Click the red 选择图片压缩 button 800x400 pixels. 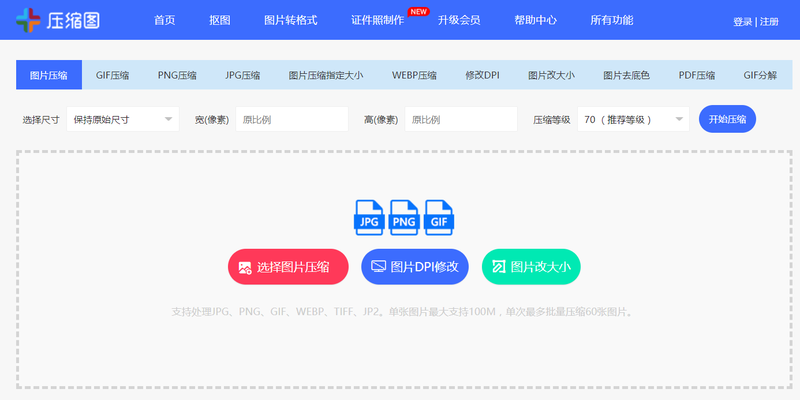pos(288,267)
